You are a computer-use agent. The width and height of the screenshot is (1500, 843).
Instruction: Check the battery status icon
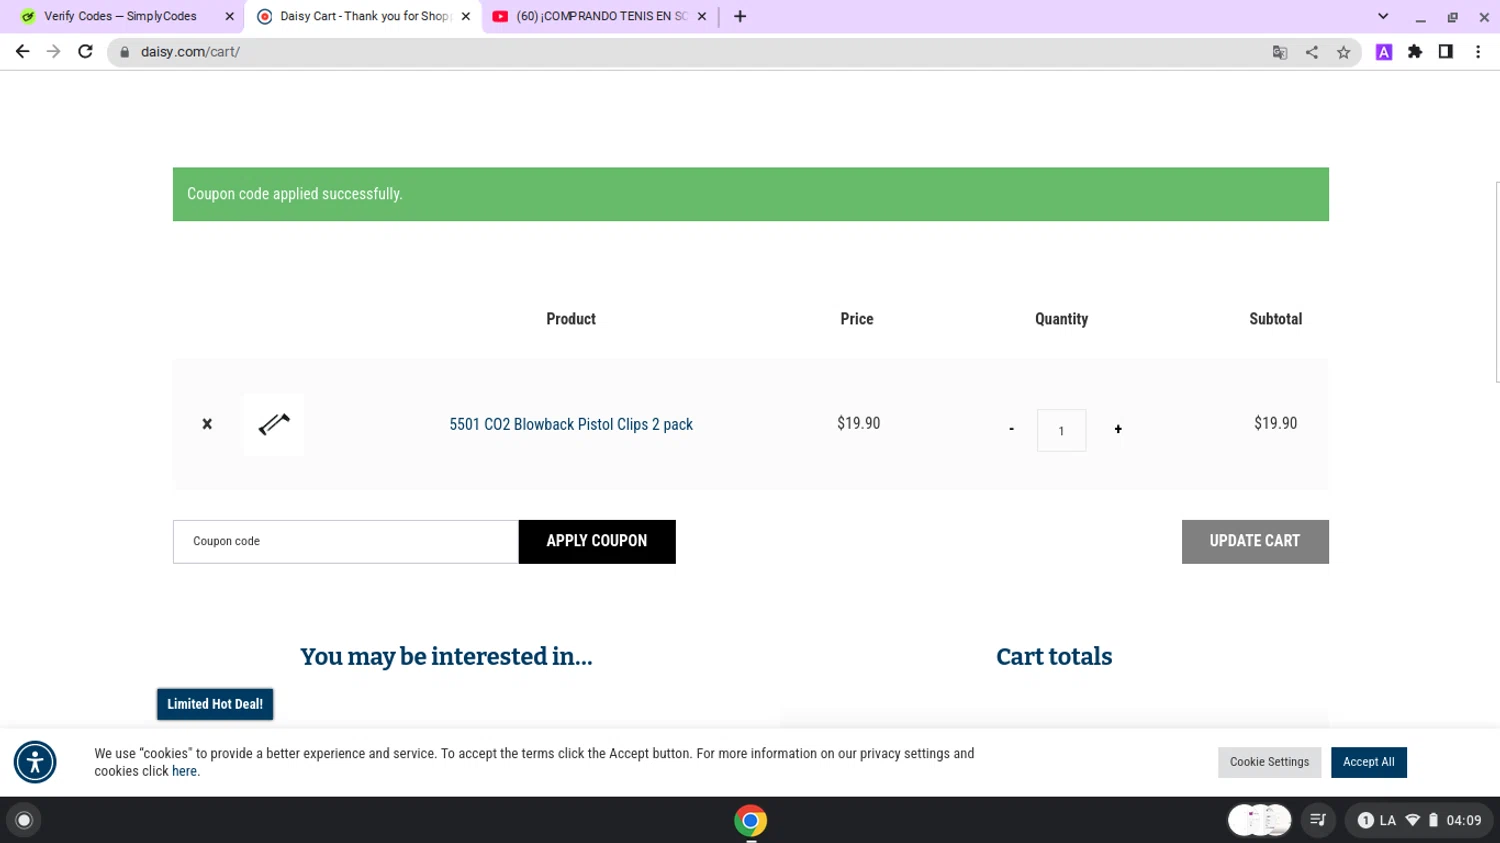tap(1433, 820)
